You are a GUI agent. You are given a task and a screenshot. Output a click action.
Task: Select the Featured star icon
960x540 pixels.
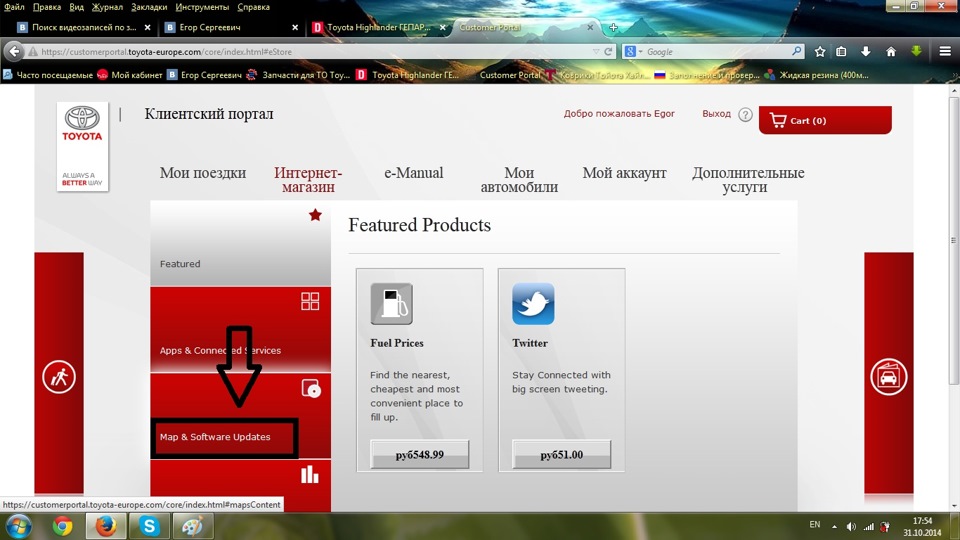point(315,215)
